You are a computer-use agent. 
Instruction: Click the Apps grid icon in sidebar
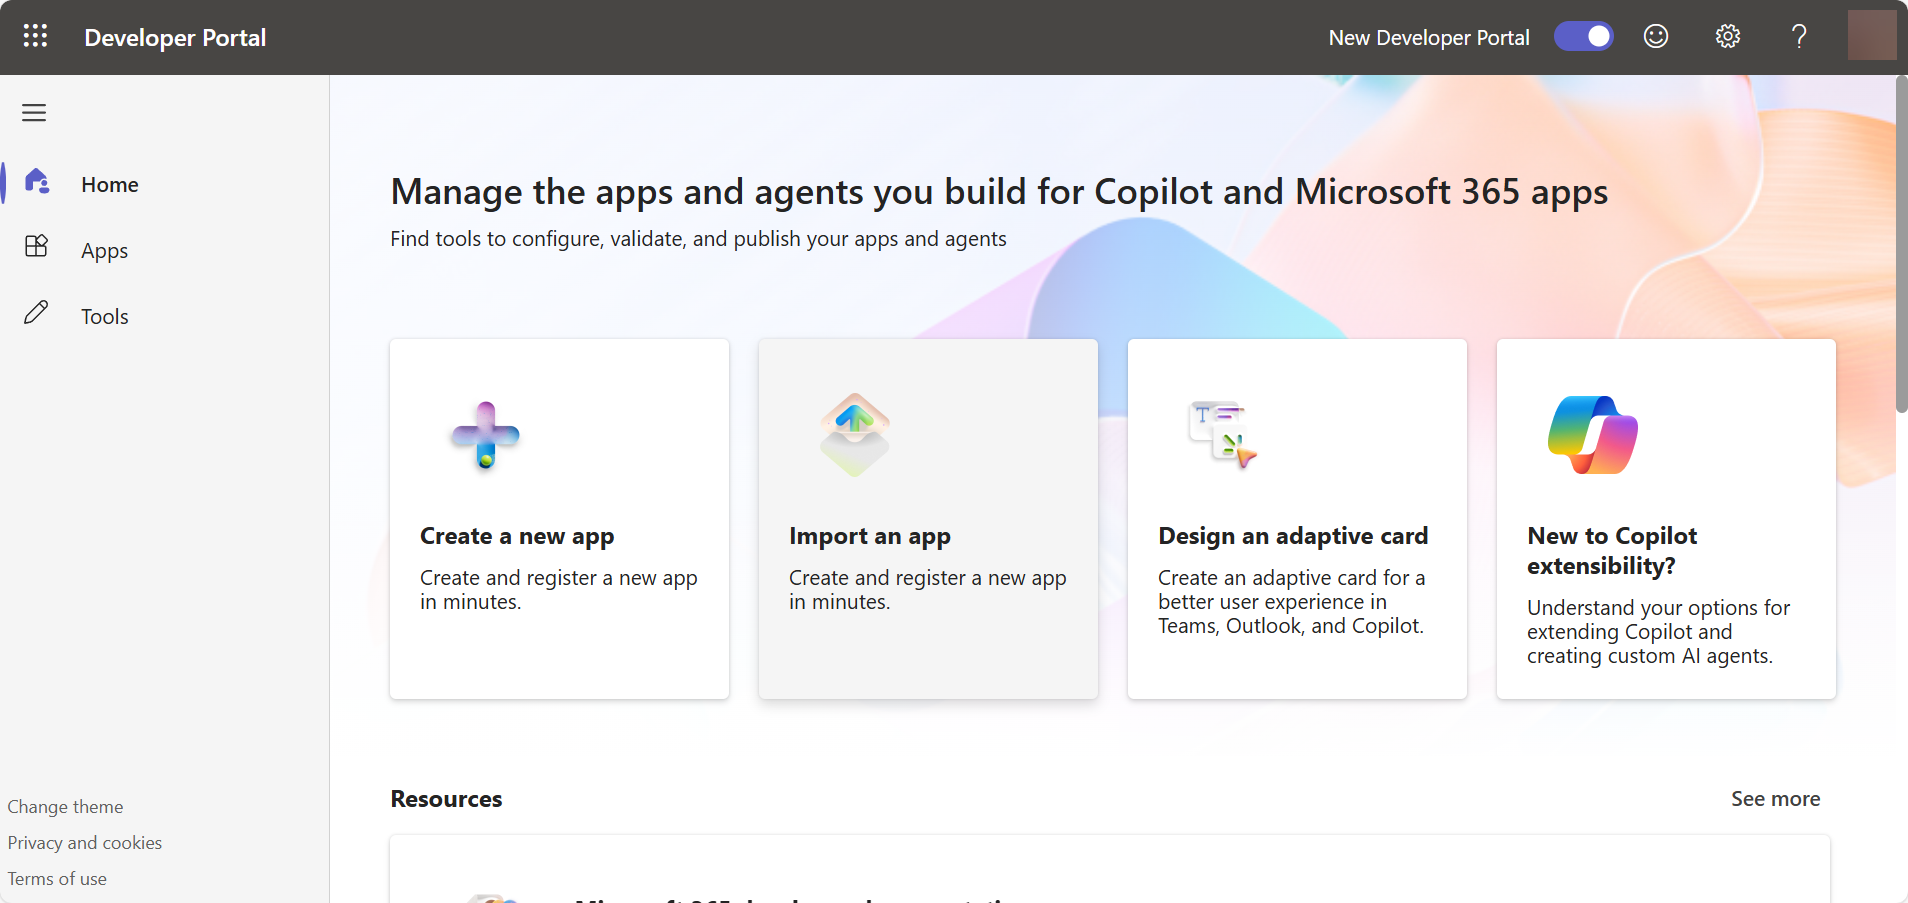point(36,247)
